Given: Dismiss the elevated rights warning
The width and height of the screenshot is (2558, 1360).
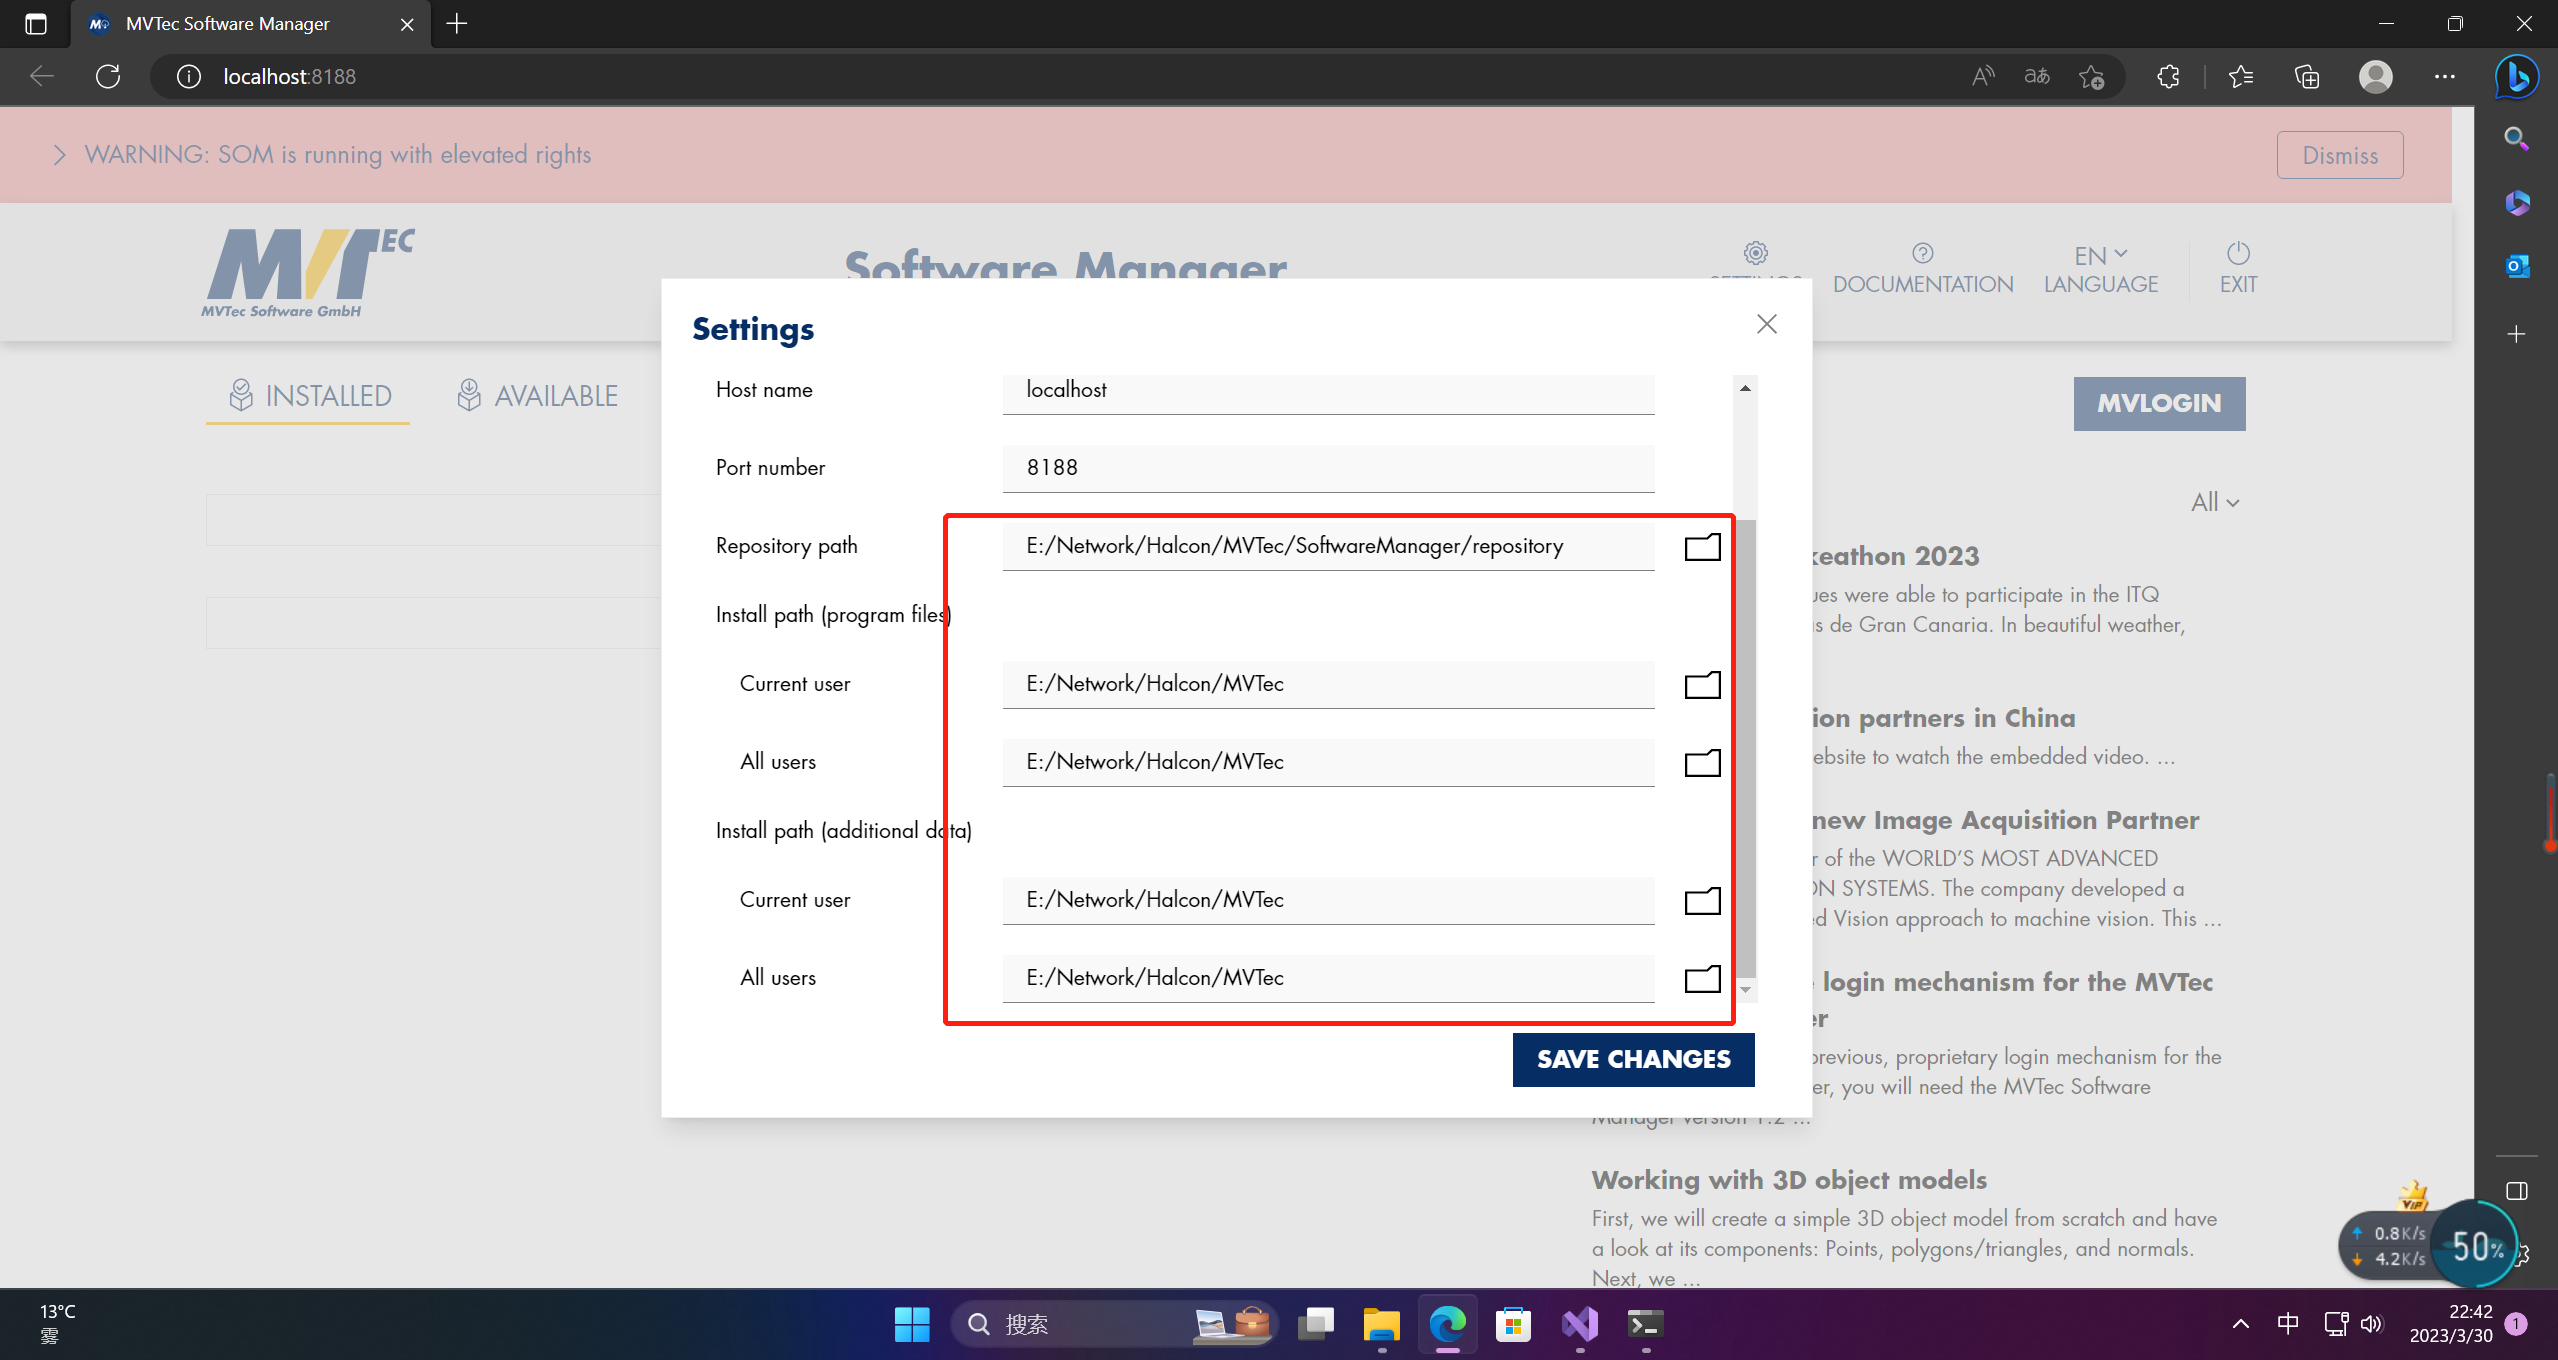Looking at the screenshot, I should click(2339, 155).
